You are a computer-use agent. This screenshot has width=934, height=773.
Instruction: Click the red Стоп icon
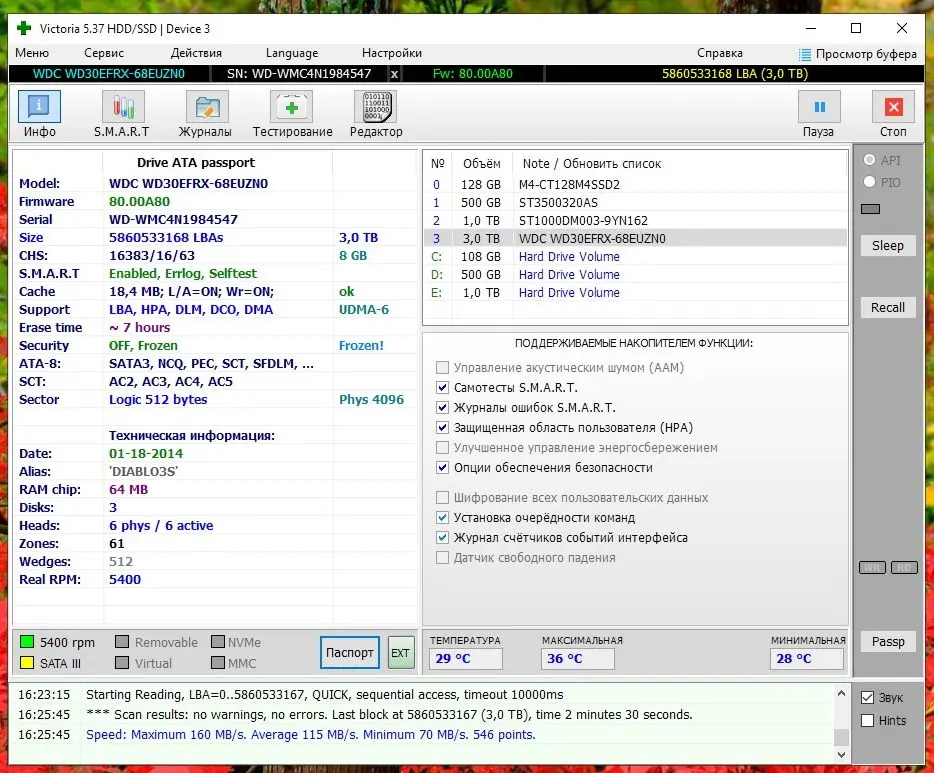pos(893,107)
